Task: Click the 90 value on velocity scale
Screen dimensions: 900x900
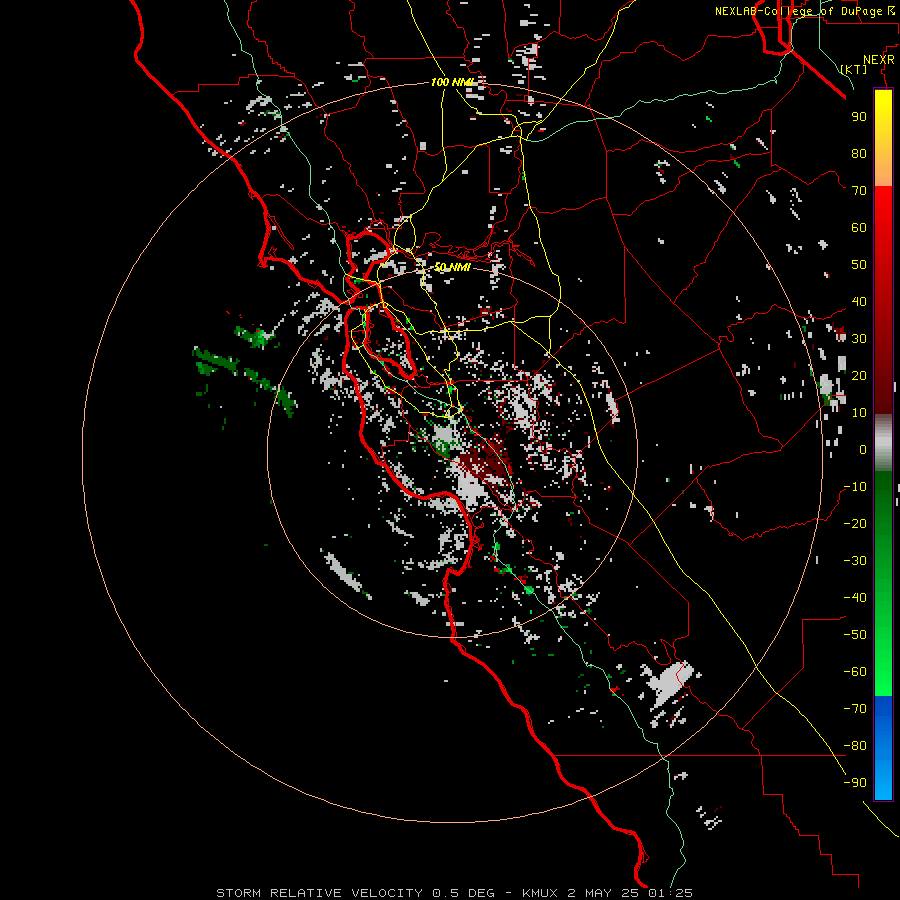Action: tap(859, 117)
